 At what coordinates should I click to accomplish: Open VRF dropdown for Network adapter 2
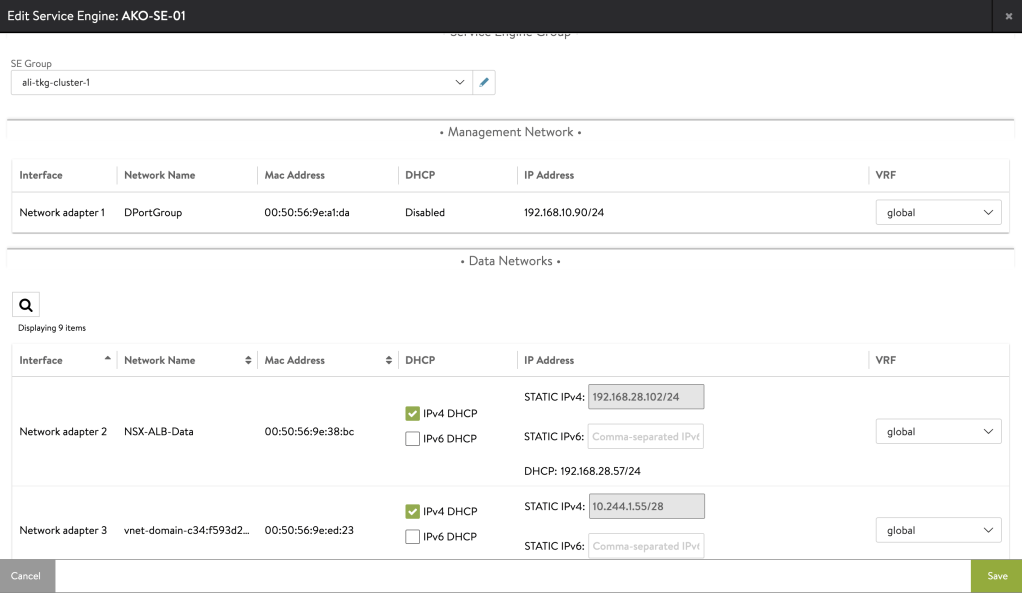(x=938, y=432)
